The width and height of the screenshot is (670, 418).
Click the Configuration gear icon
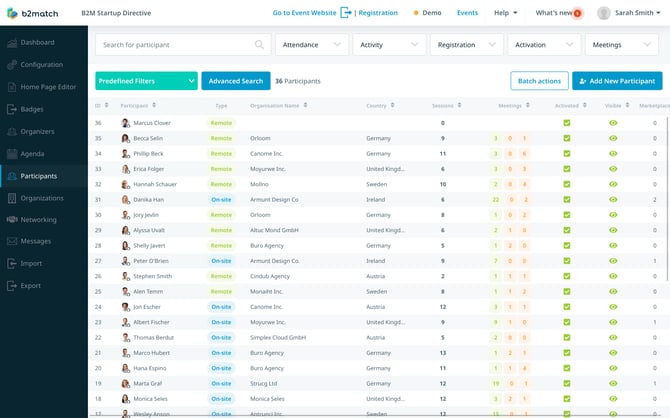click(11, 64)
